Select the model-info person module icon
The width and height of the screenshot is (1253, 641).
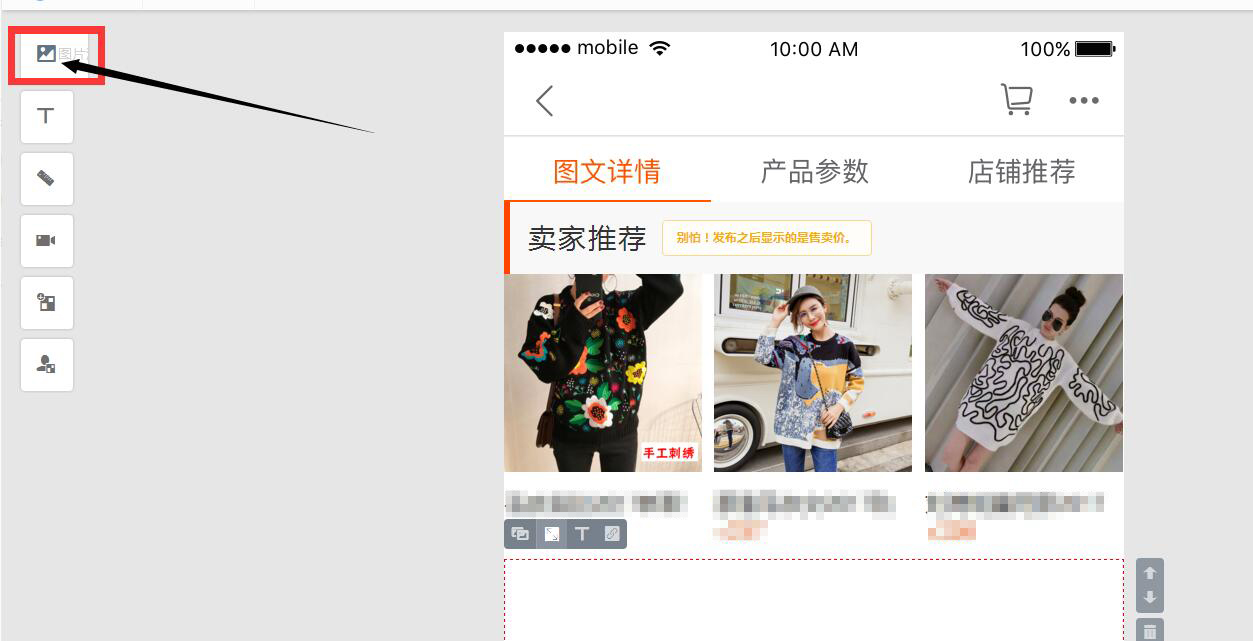46,365
